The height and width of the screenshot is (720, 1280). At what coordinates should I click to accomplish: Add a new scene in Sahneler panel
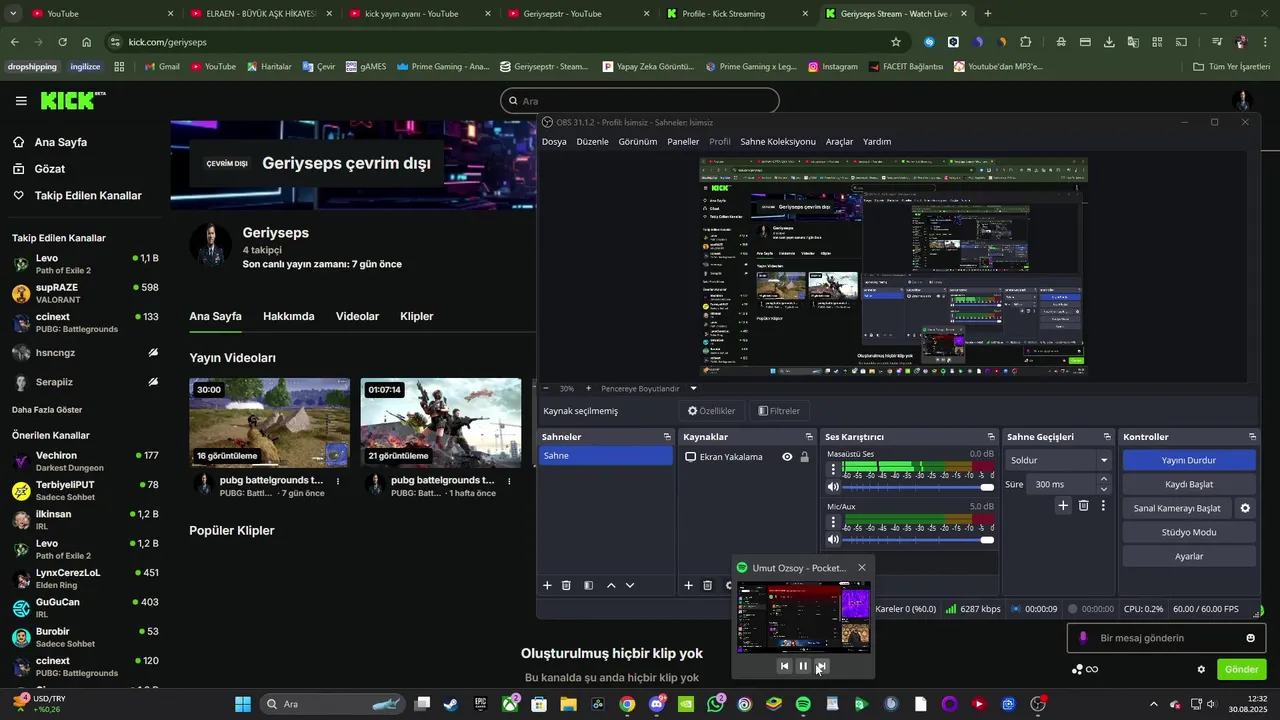pos(547,585)
